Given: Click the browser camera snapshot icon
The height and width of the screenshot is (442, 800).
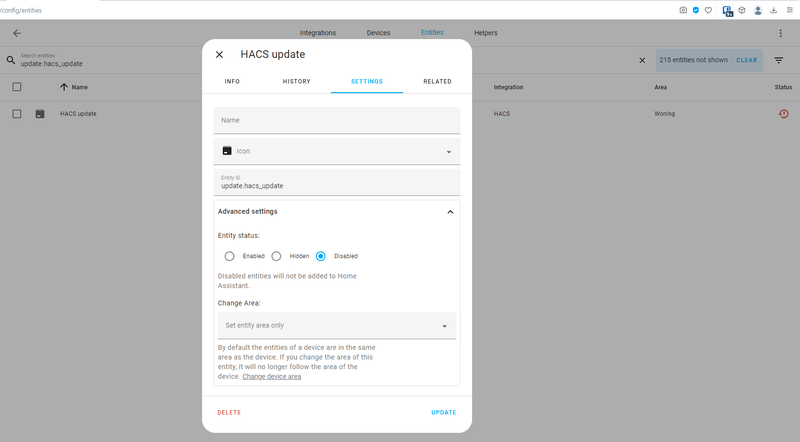Looking at the screenshot, I should 683,10.
